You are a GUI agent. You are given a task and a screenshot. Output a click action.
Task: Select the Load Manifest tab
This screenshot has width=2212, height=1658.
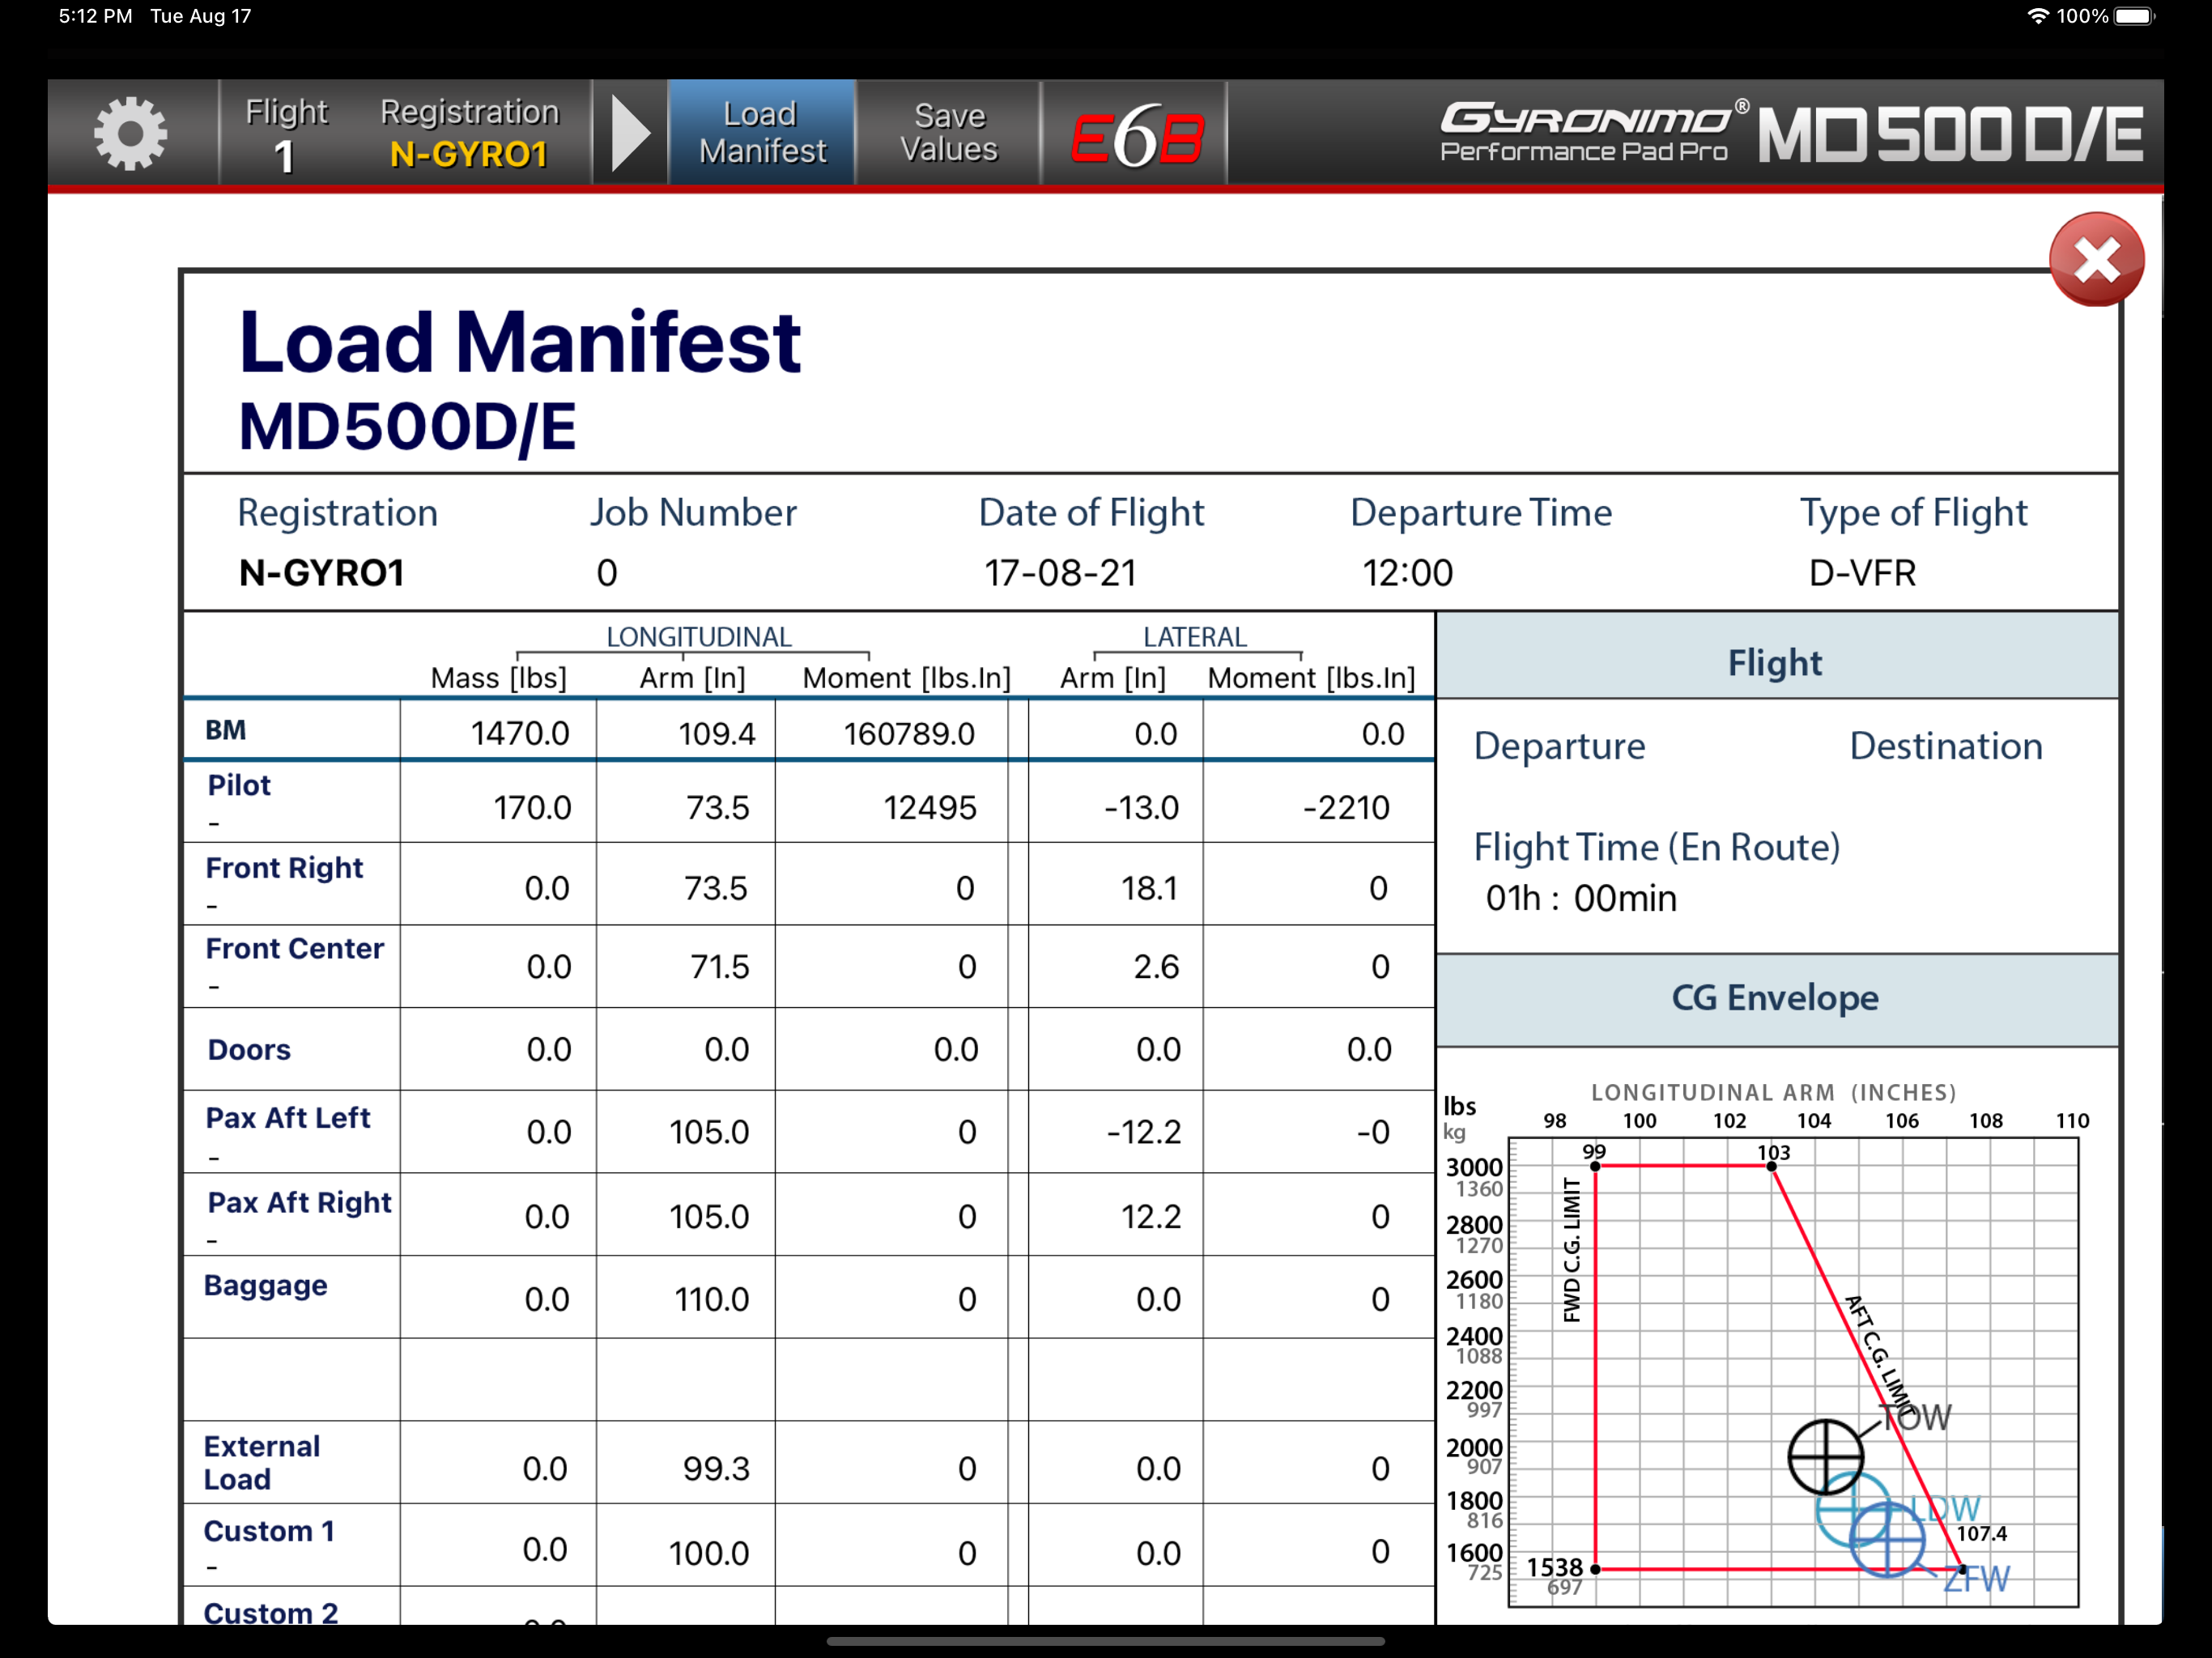762,133
